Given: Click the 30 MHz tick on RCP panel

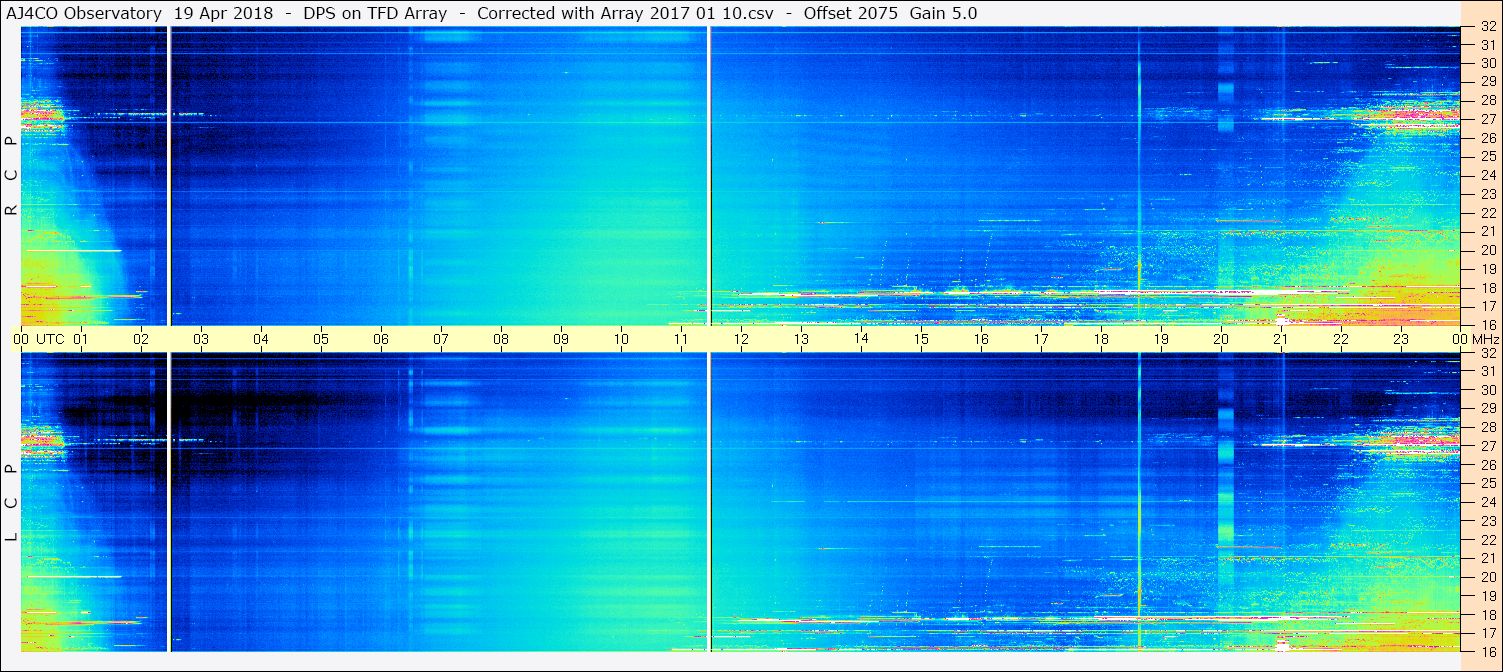Looking at the screenshot, I should 1487,63.
